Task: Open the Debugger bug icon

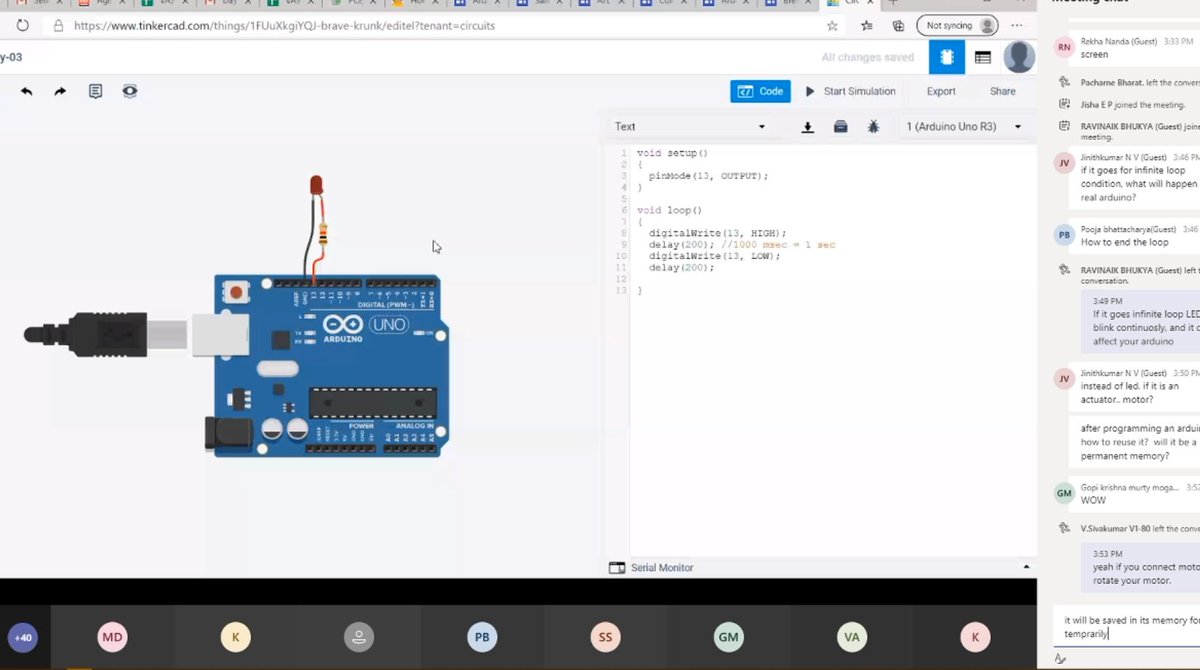Action: (873, 127)
